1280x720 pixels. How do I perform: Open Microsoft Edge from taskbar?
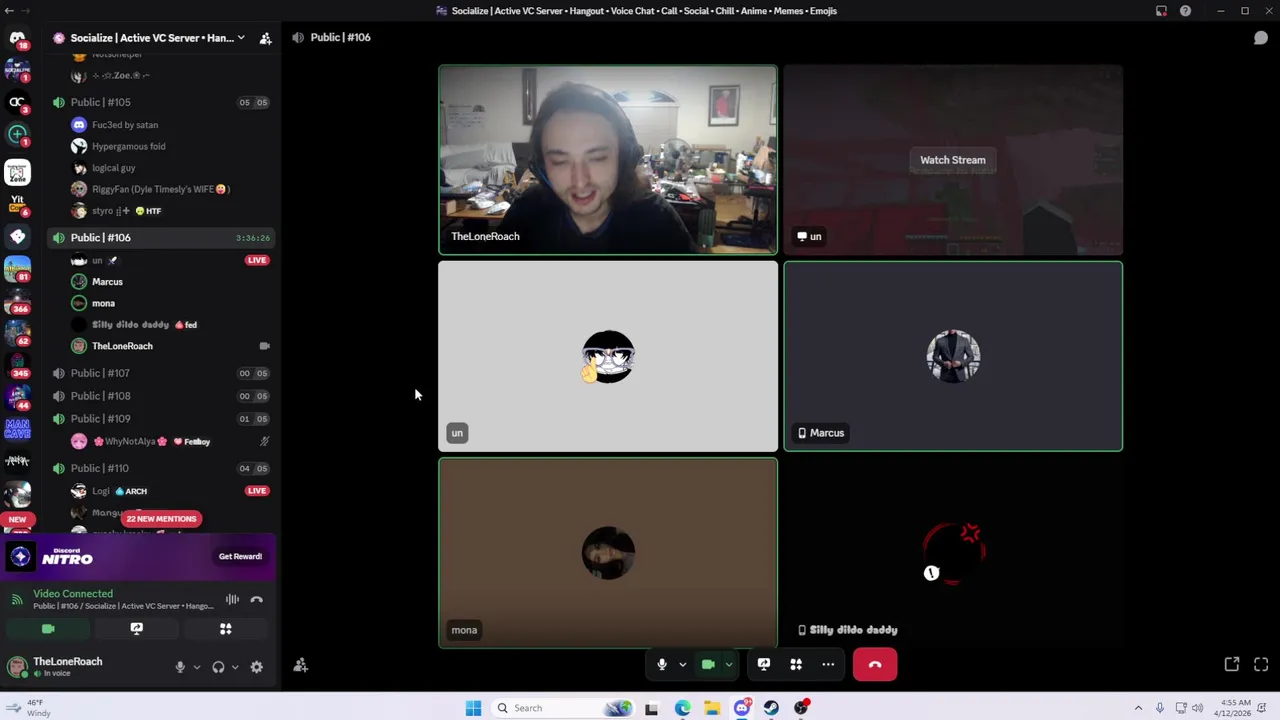tap(682, 708)
